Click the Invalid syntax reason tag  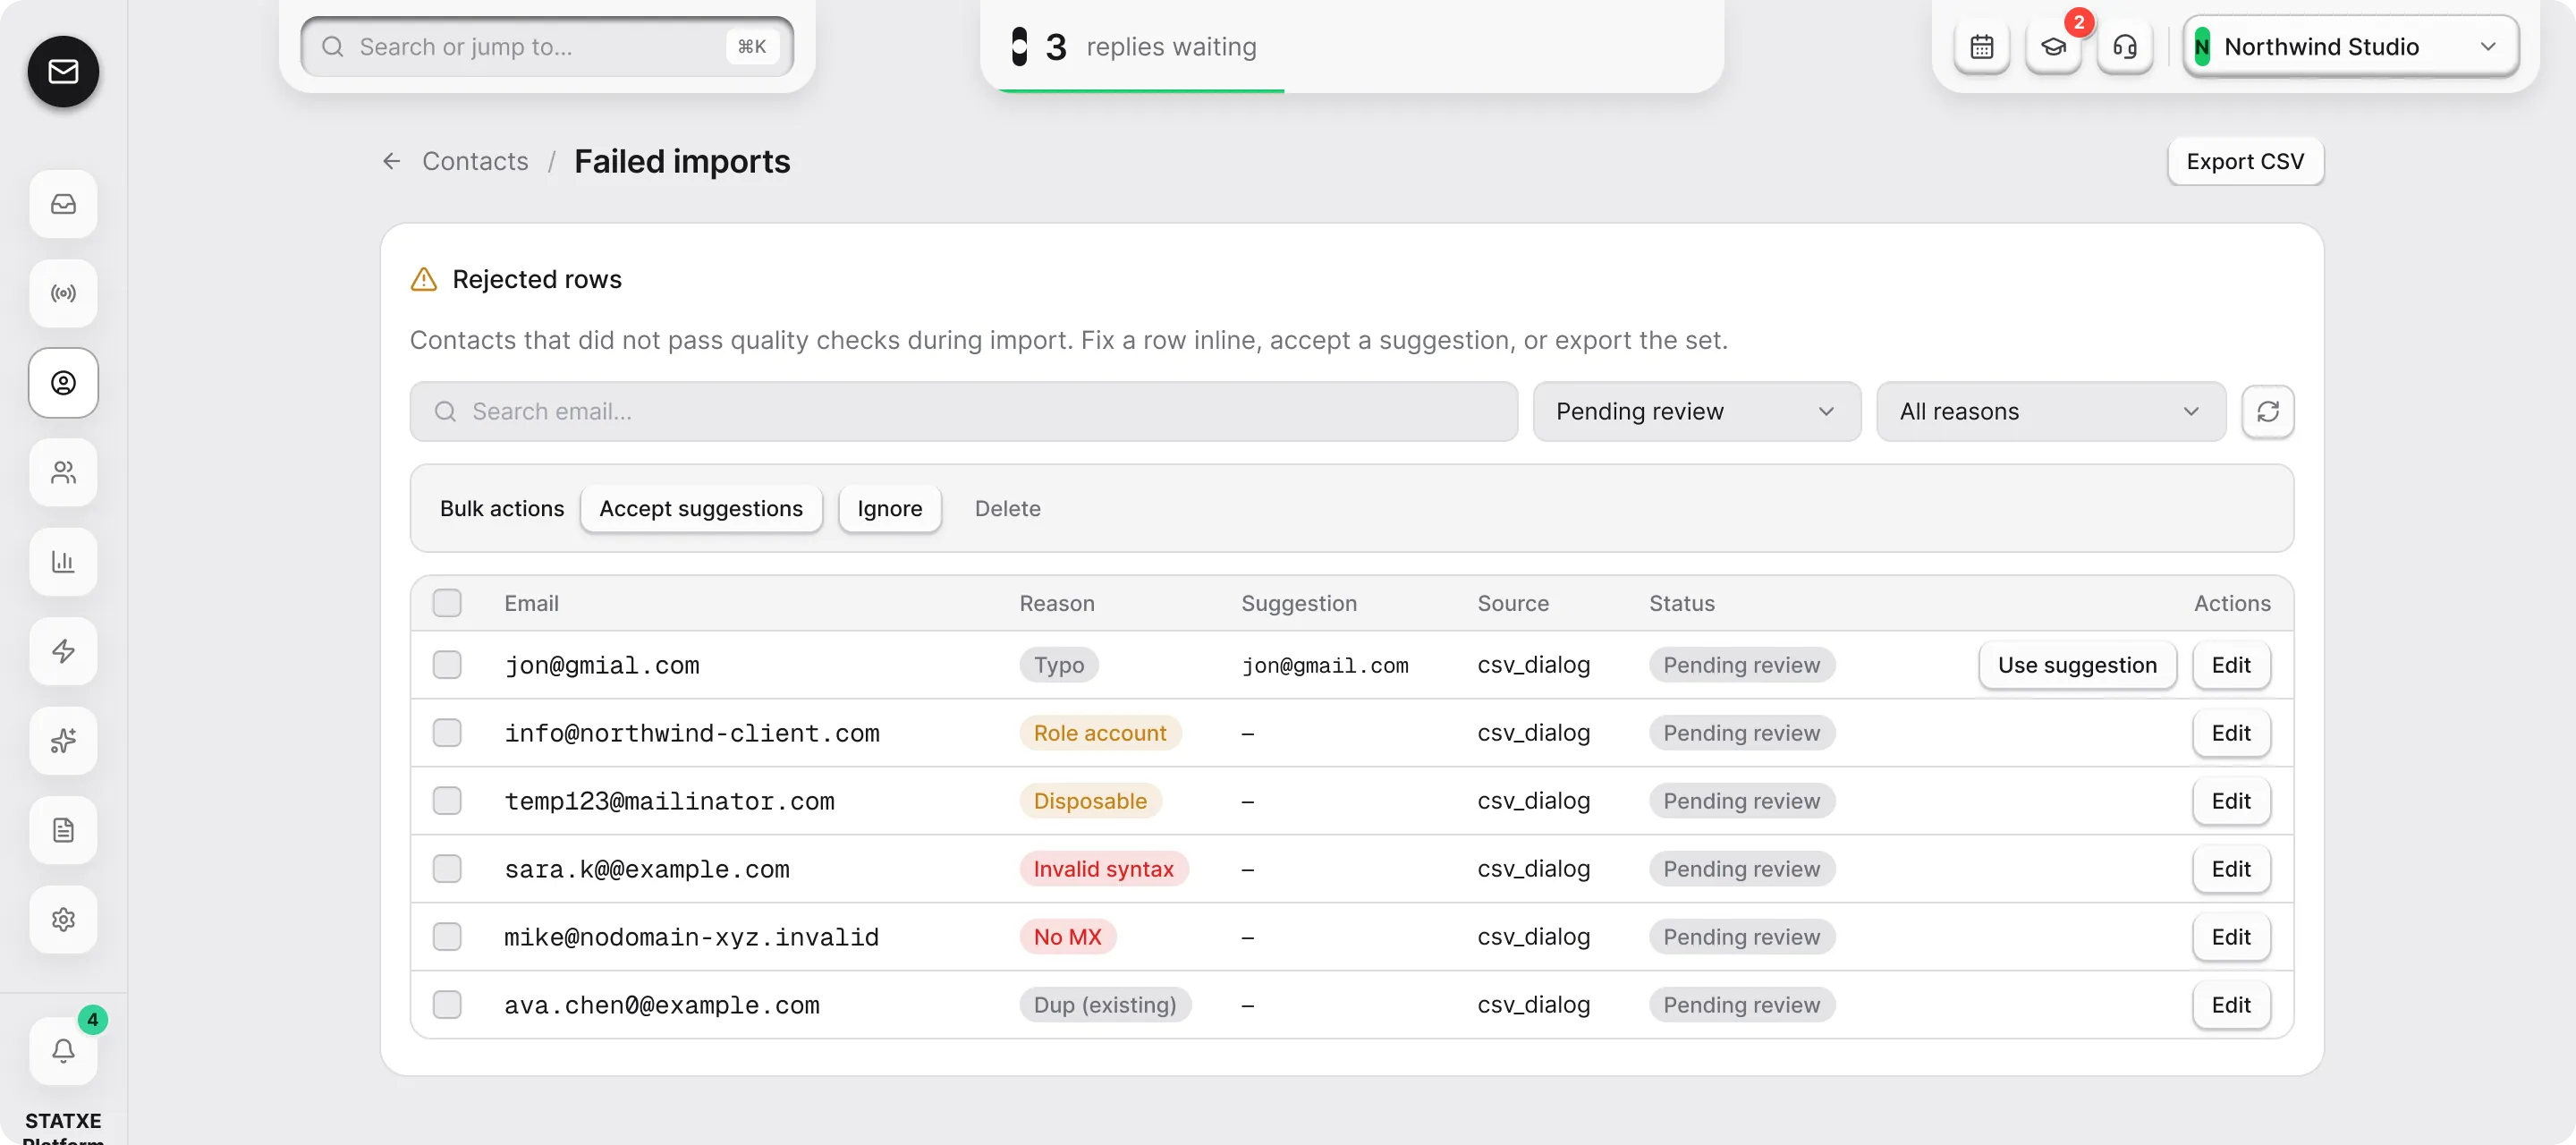[1103, 869]
